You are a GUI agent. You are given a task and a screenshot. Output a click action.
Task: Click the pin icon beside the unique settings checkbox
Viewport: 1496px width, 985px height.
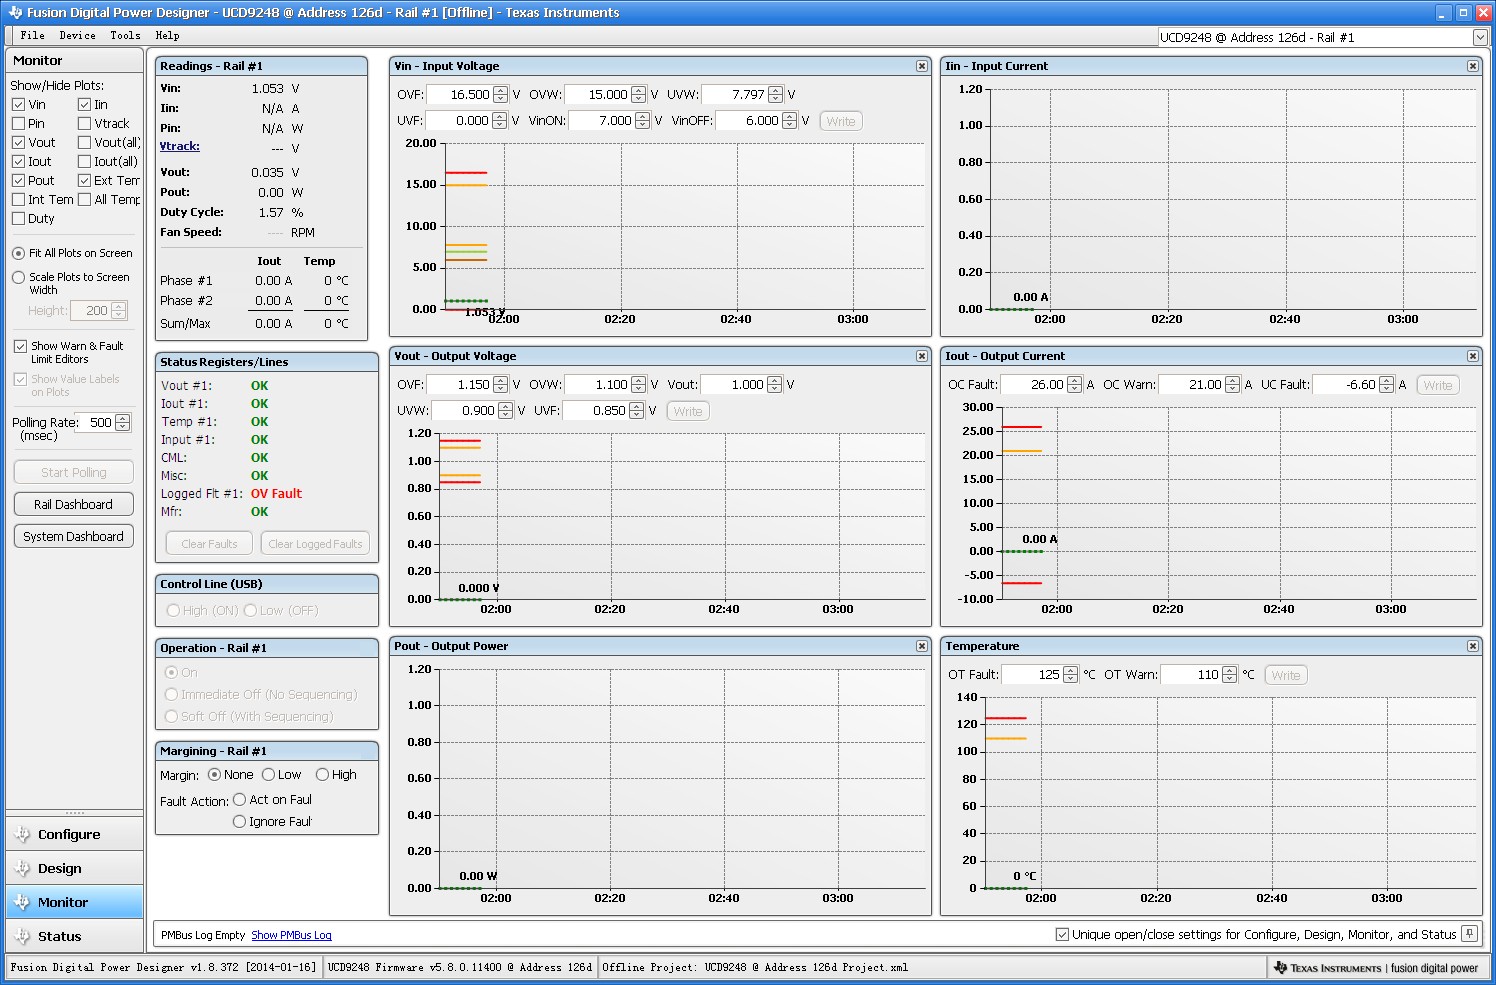[1470, 934]
